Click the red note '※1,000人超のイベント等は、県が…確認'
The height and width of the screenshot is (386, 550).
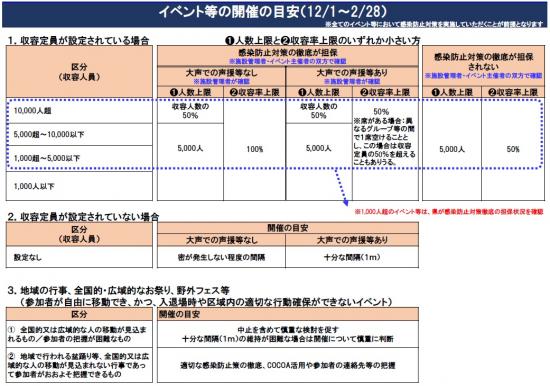449,212
